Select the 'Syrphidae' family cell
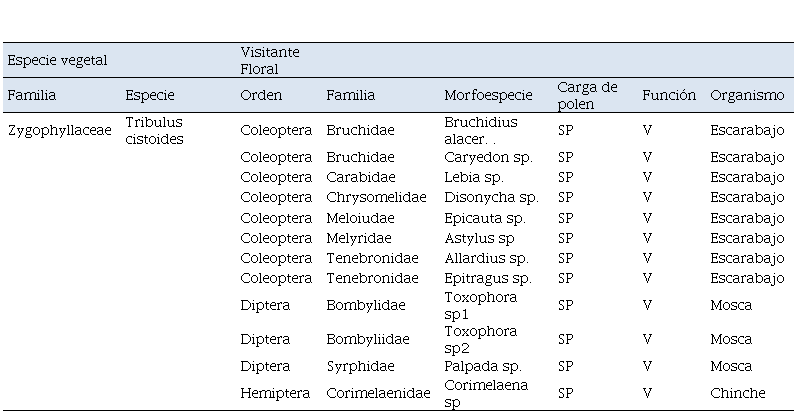This screenshot has height=414, width=797. tap(360, 367)
